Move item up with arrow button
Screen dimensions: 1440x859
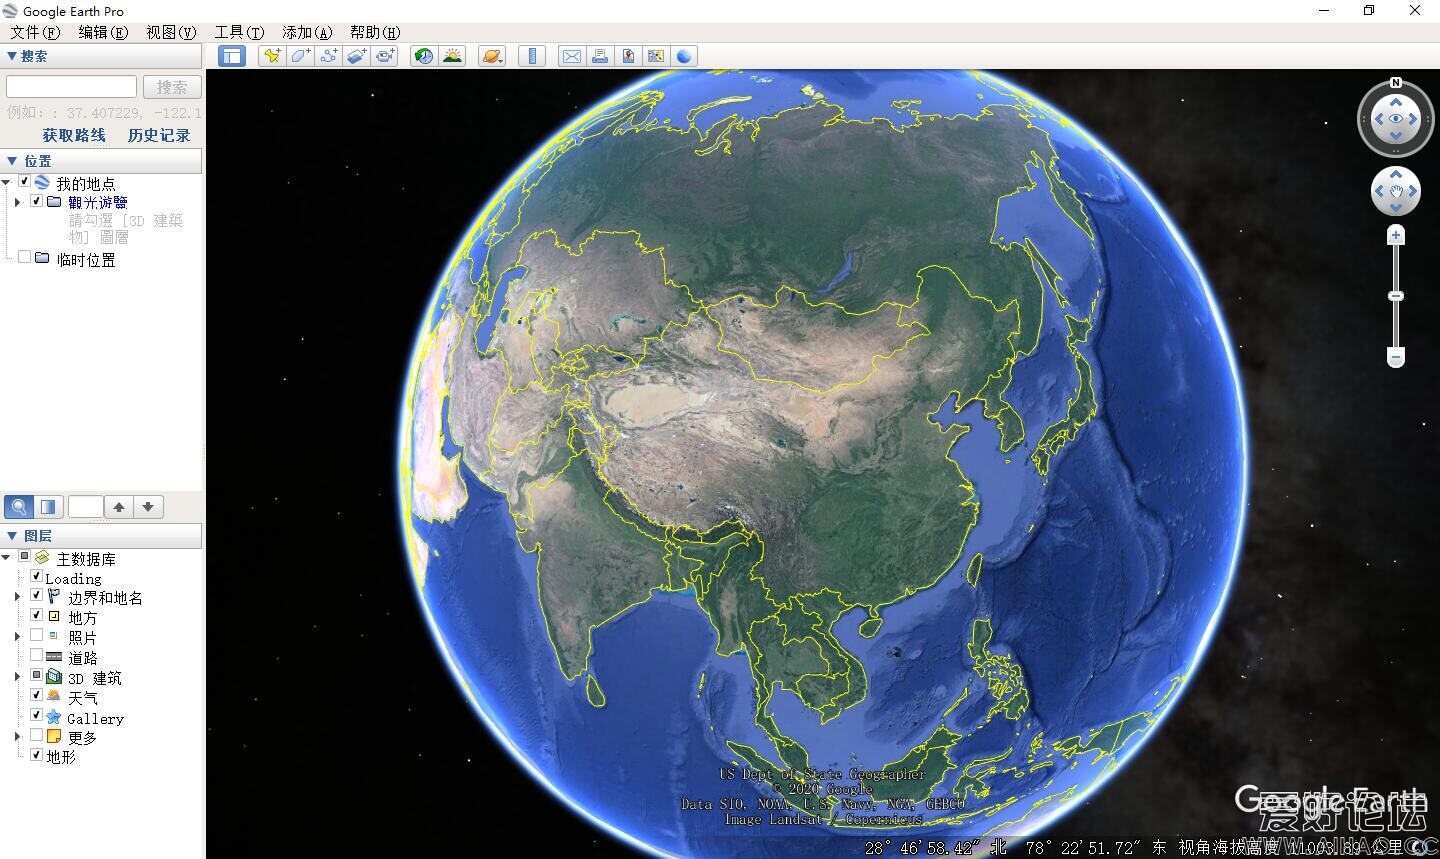119,507
